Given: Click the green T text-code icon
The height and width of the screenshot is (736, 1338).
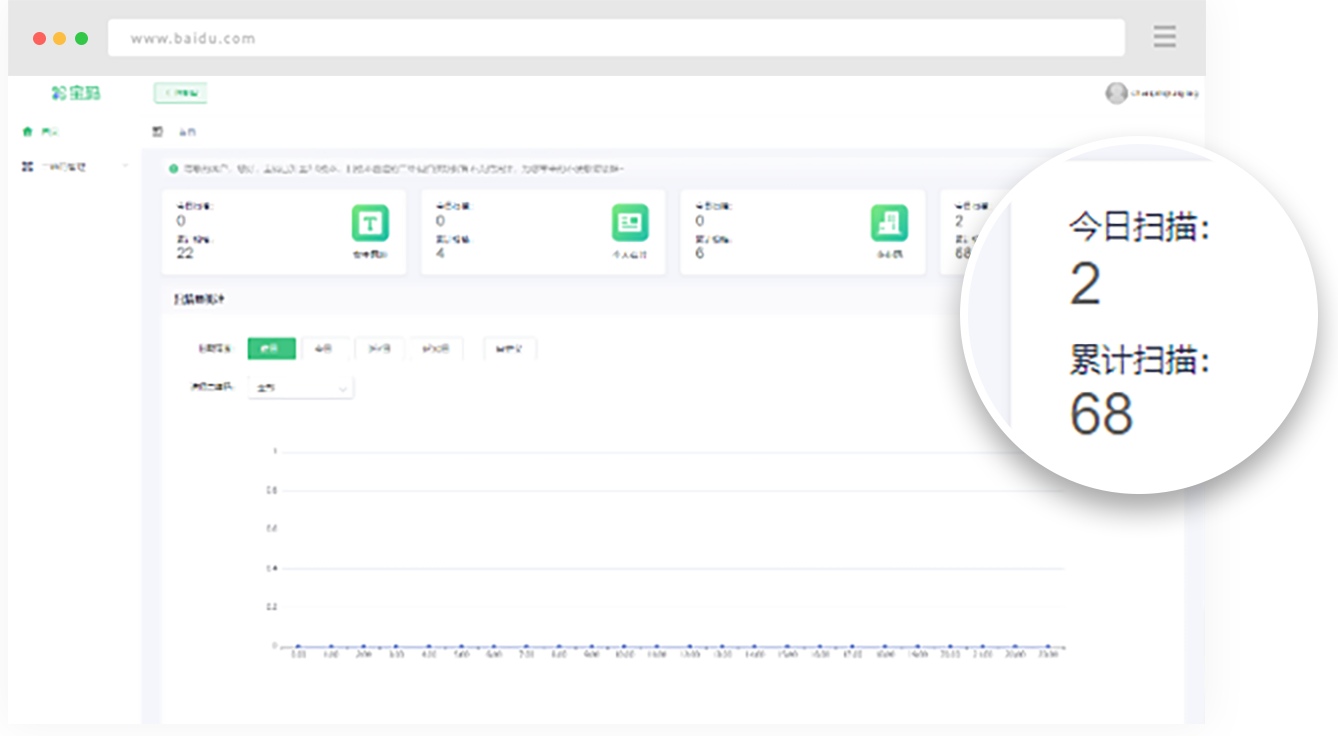Looking at the screenshot, I should tap(370, 223).
